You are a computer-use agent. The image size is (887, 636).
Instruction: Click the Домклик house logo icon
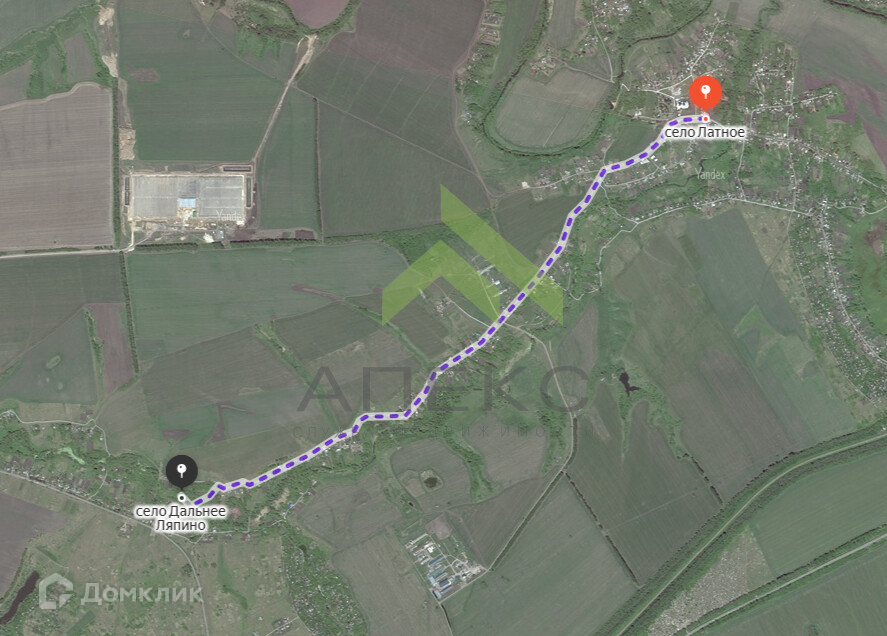[55, 591]
